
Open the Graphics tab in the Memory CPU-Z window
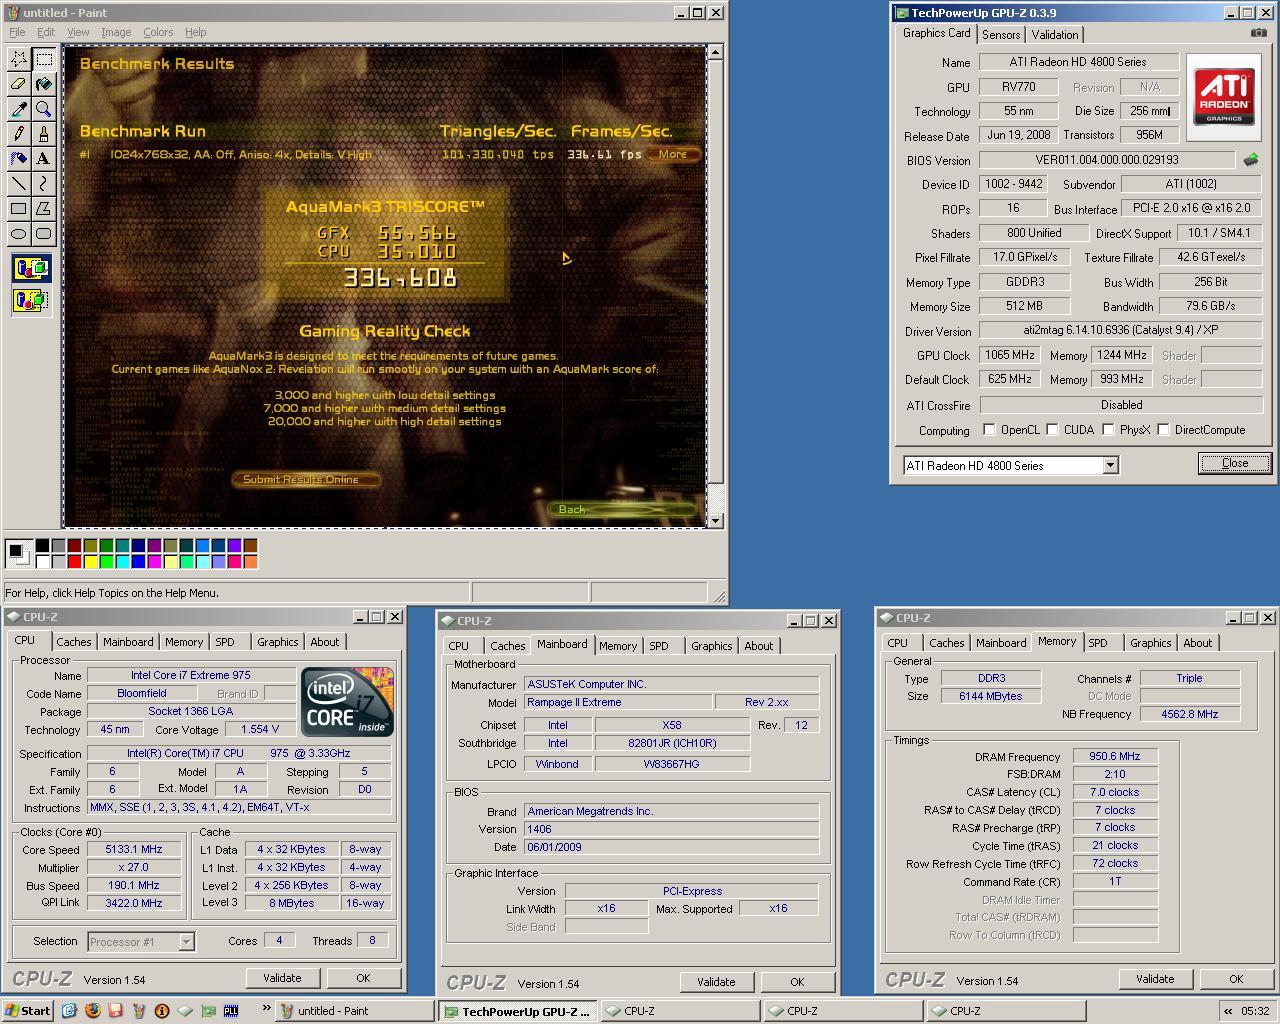(1151, 643)
